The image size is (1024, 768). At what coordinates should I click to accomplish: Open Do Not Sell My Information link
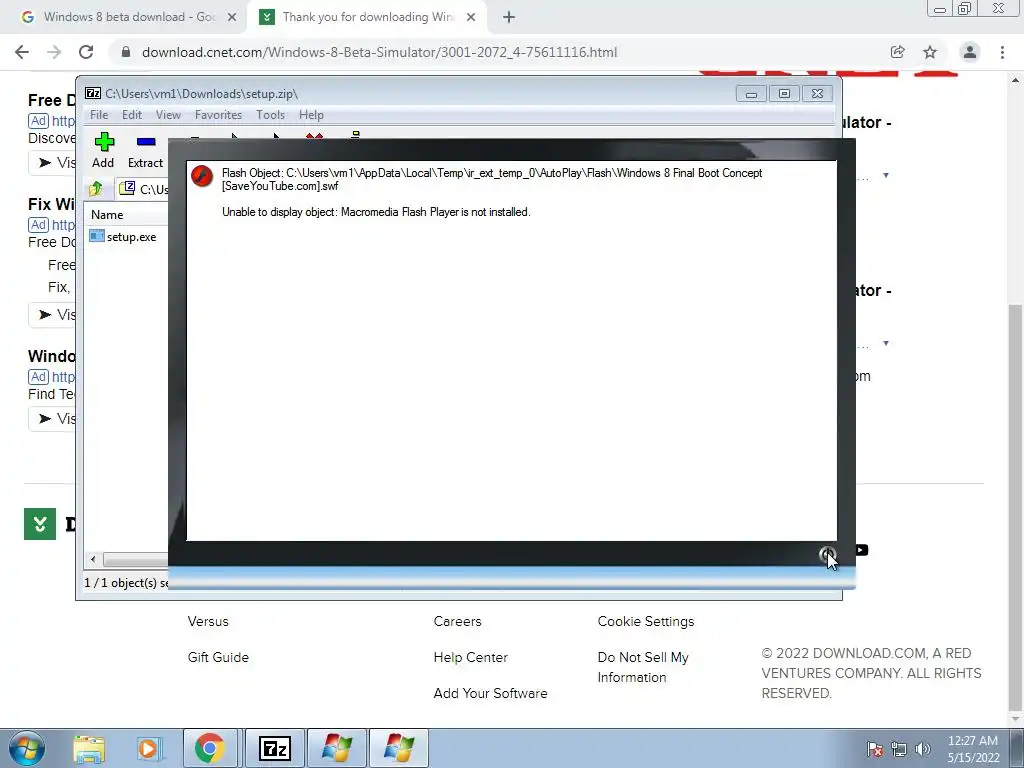(643, 667)
